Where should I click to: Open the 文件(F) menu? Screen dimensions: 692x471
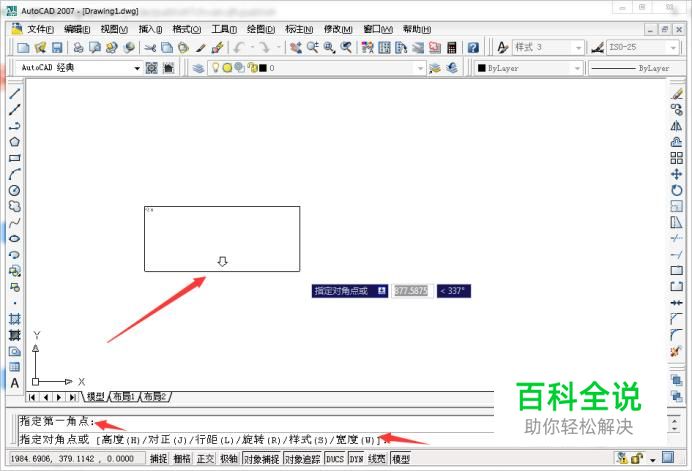(x=40, y=29)
